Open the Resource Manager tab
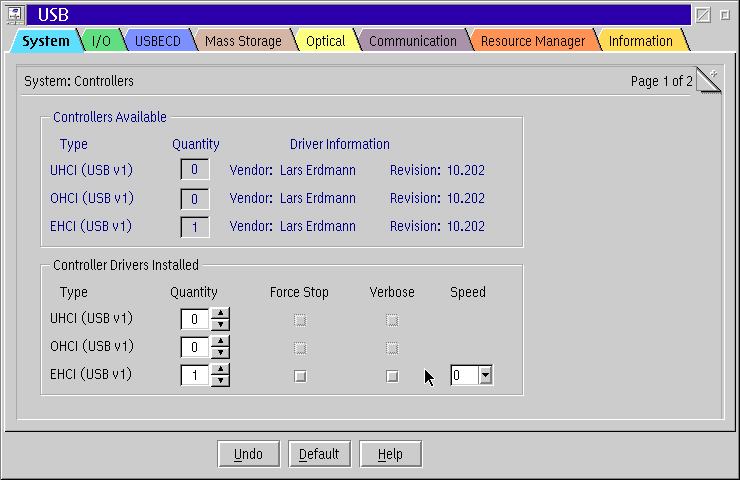The image size is (740, 480). tap(533, 41)
